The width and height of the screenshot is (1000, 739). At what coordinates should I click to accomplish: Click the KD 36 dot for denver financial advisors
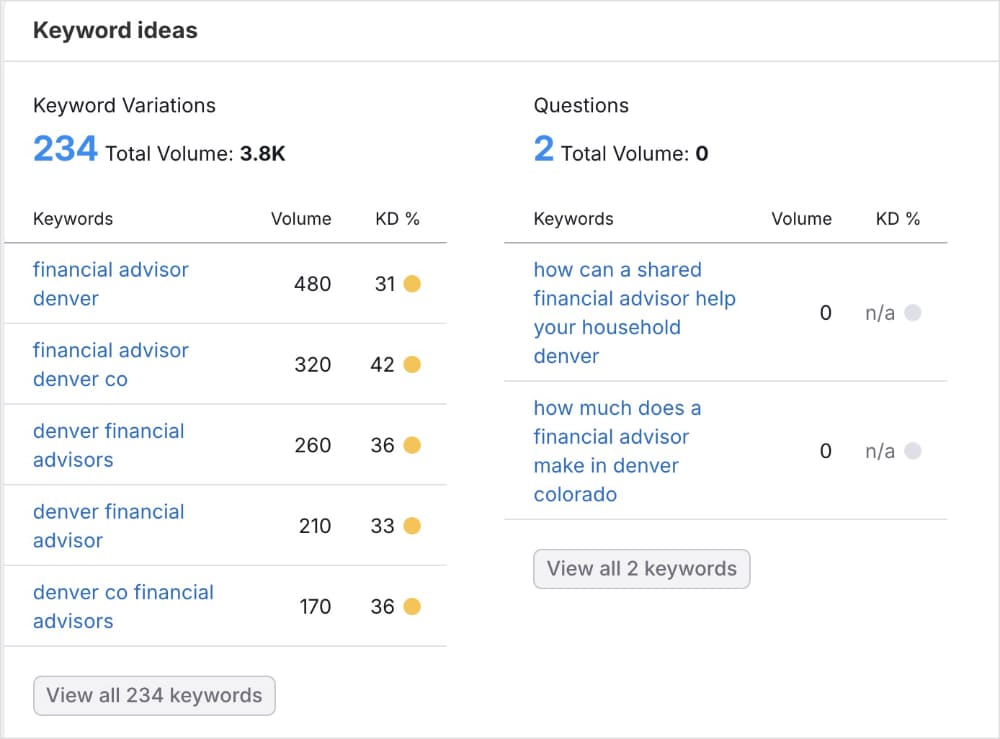tap(413, 445)
